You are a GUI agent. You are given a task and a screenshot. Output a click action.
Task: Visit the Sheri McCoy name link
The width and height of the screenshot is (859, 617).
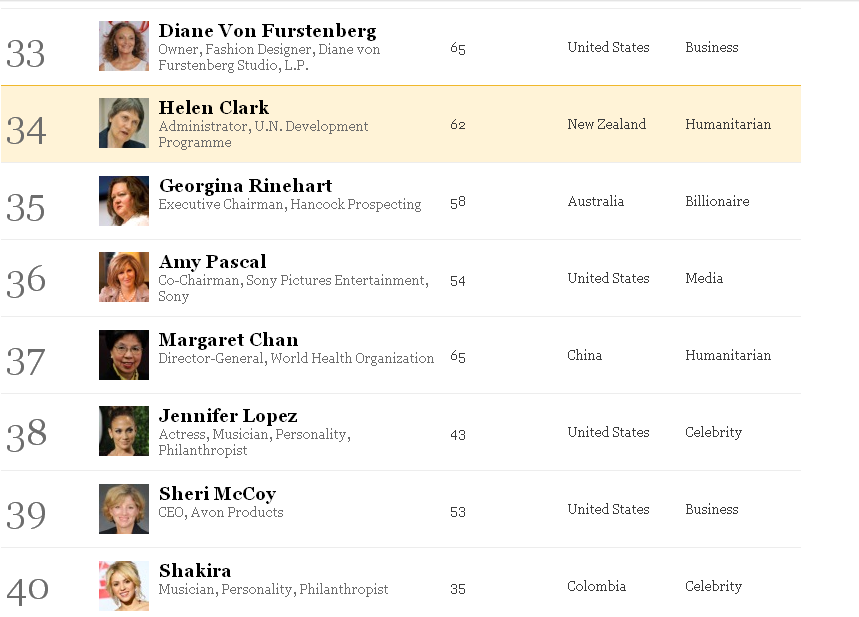[x=217, y=494]
